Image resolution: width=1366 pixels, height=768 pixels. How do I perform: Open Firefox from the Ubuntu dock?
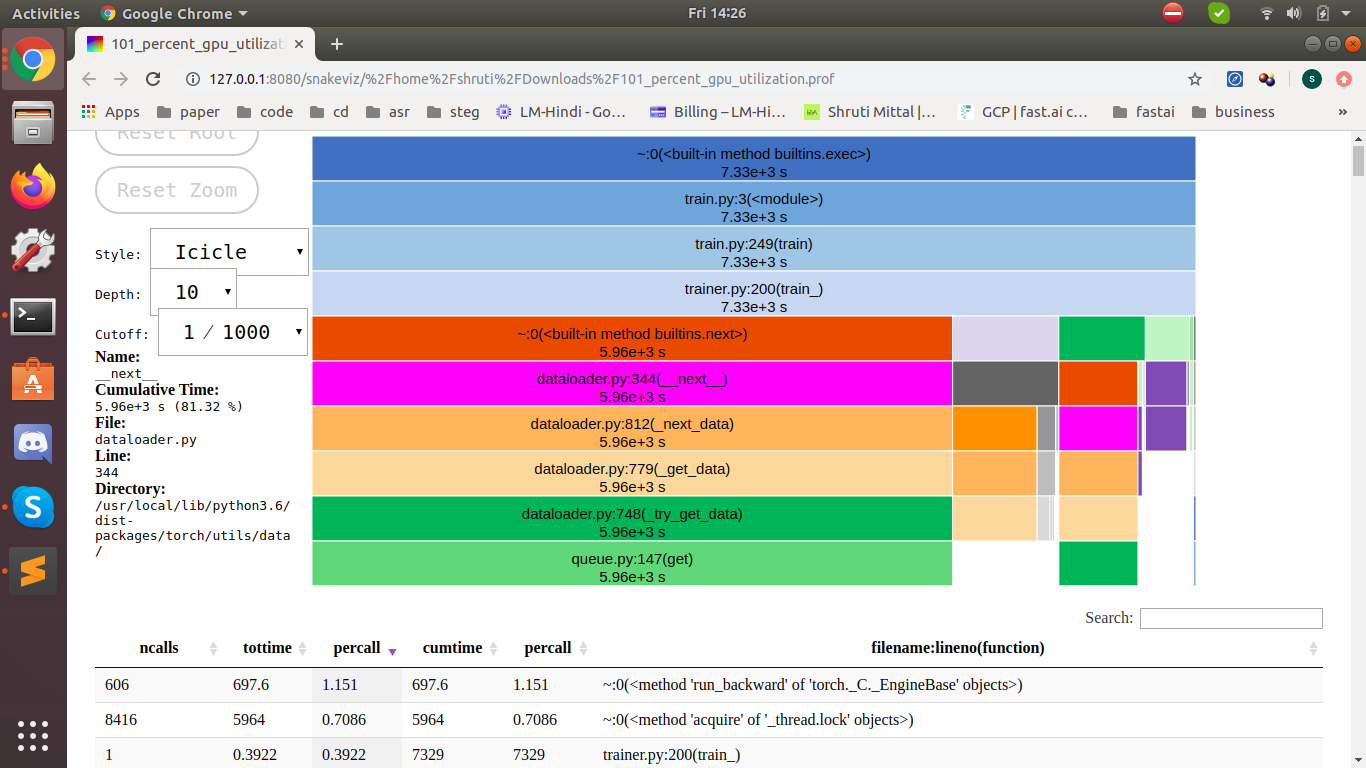[x=33, y=187]
